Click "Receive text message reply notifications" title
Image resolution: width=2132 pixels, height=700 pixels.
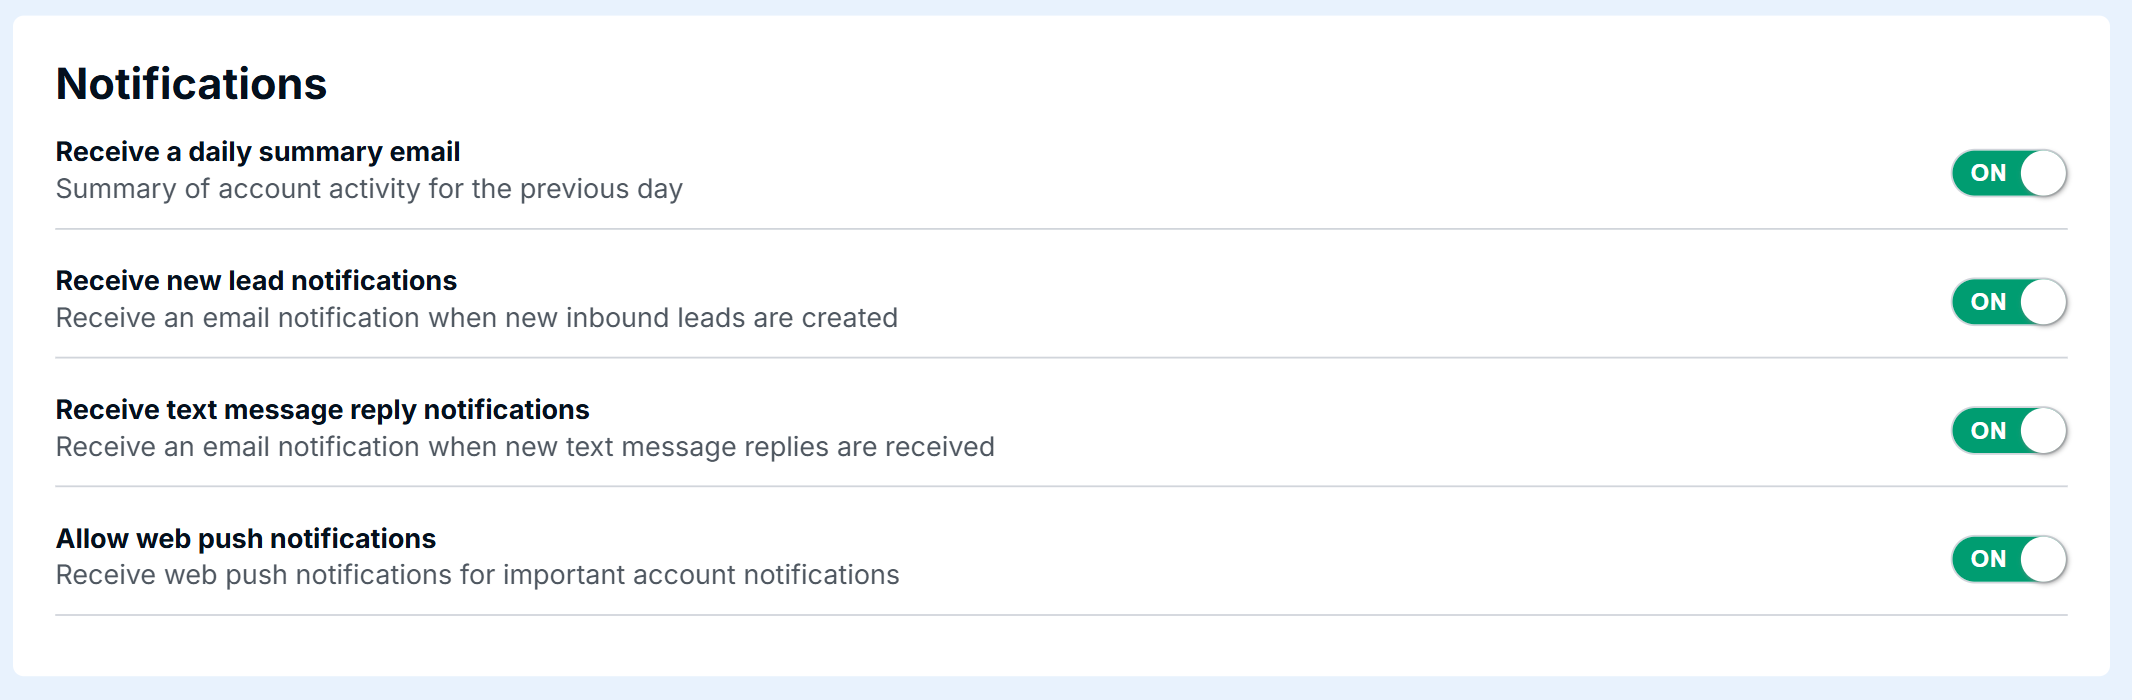[322, 410]
